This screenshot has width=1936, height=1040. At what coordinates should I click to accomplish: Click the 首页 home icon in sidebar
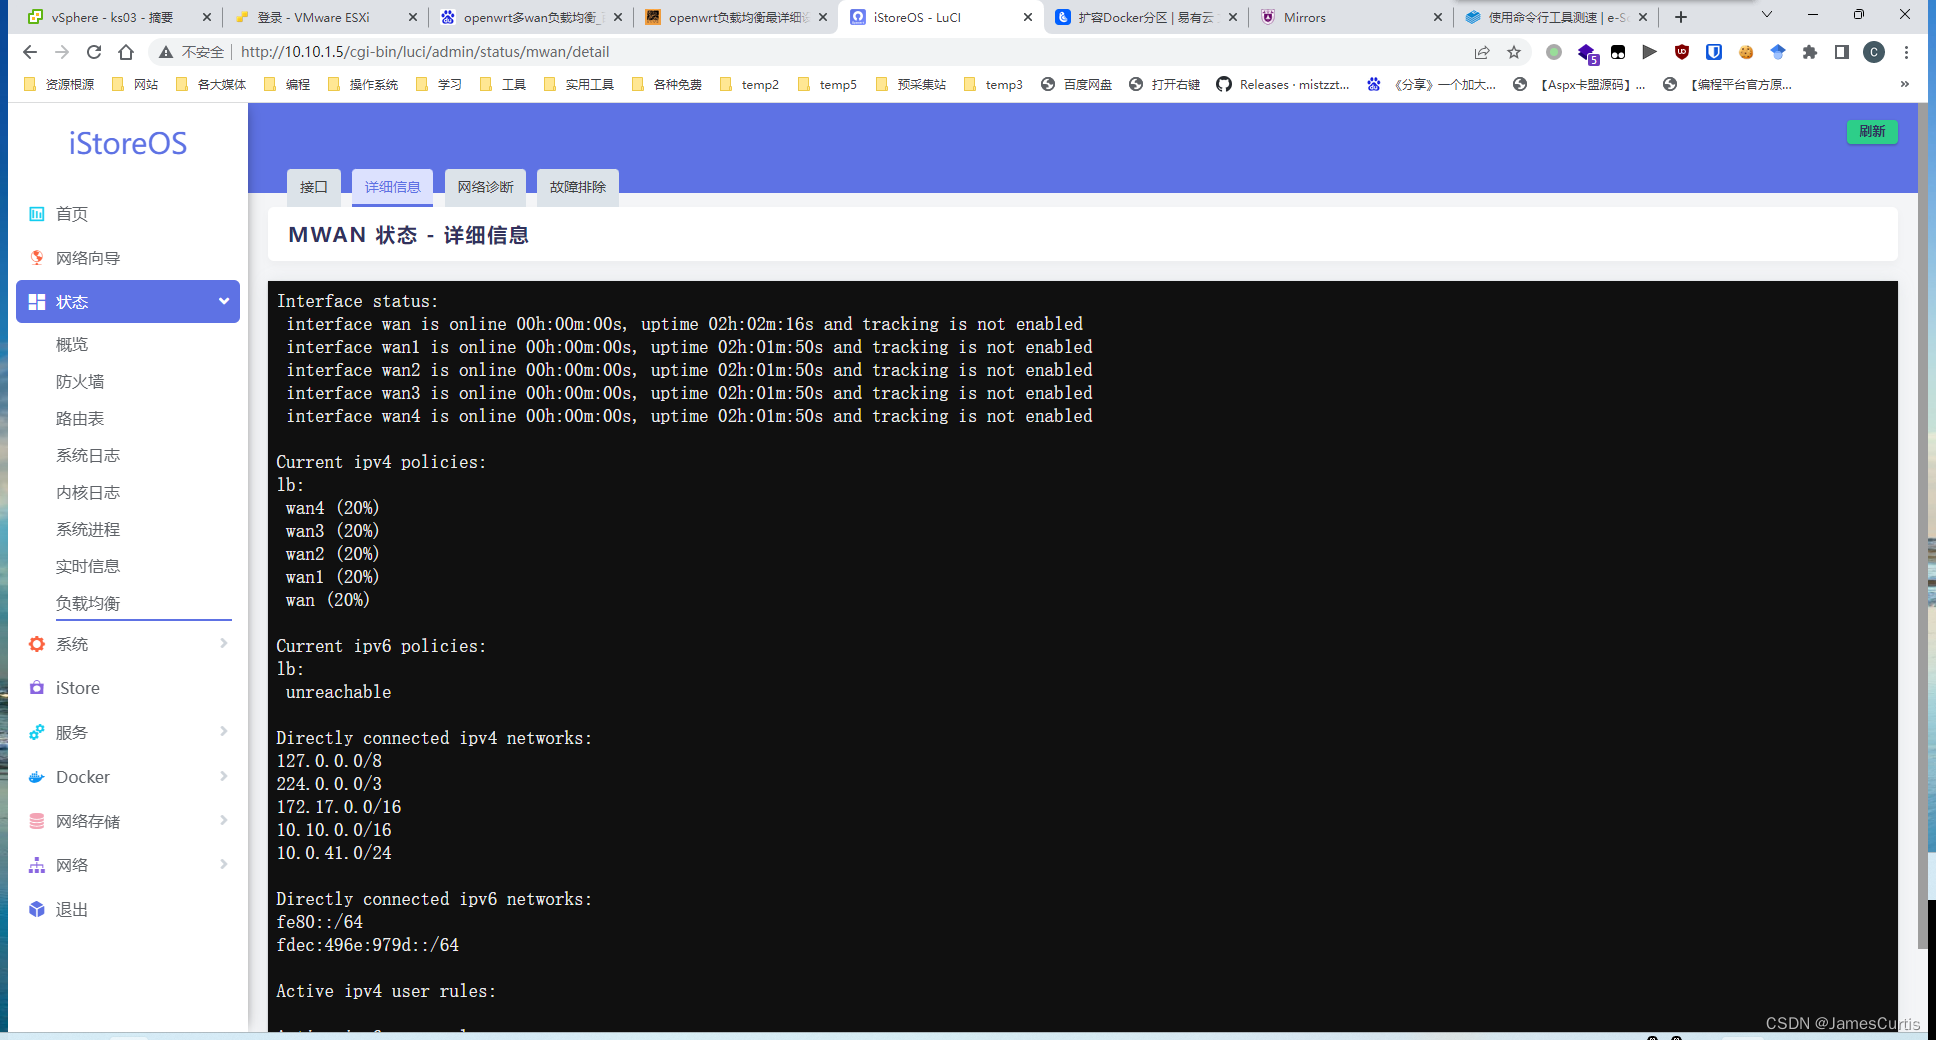(x=37, y=213)
